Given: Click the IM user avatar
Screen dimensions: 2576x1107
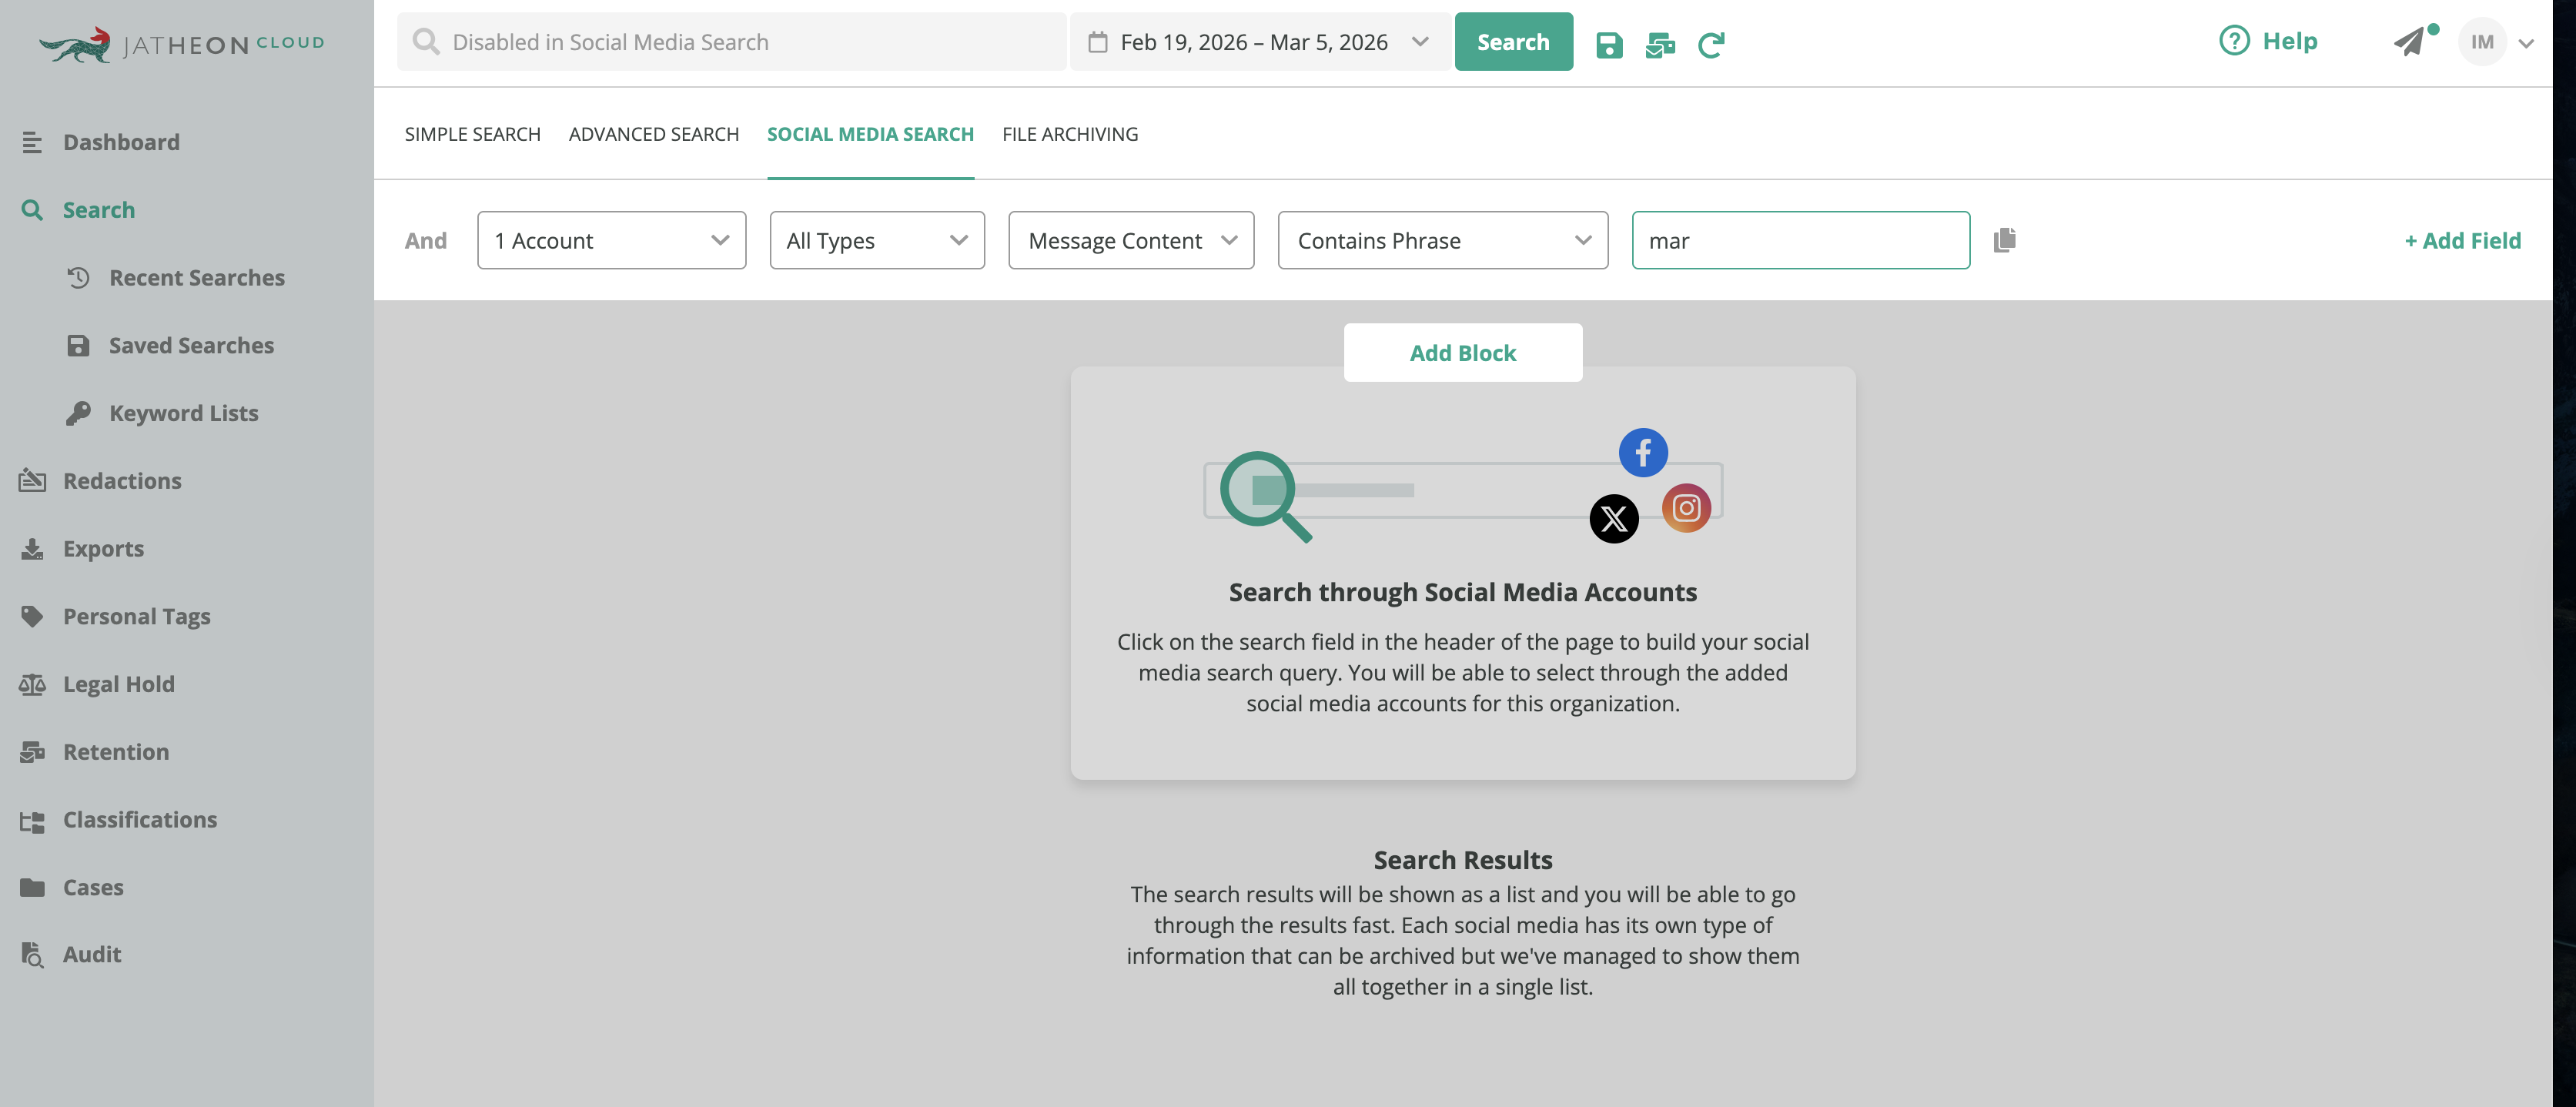Looking at the screenshot, I should click(x=2482, y=42).
